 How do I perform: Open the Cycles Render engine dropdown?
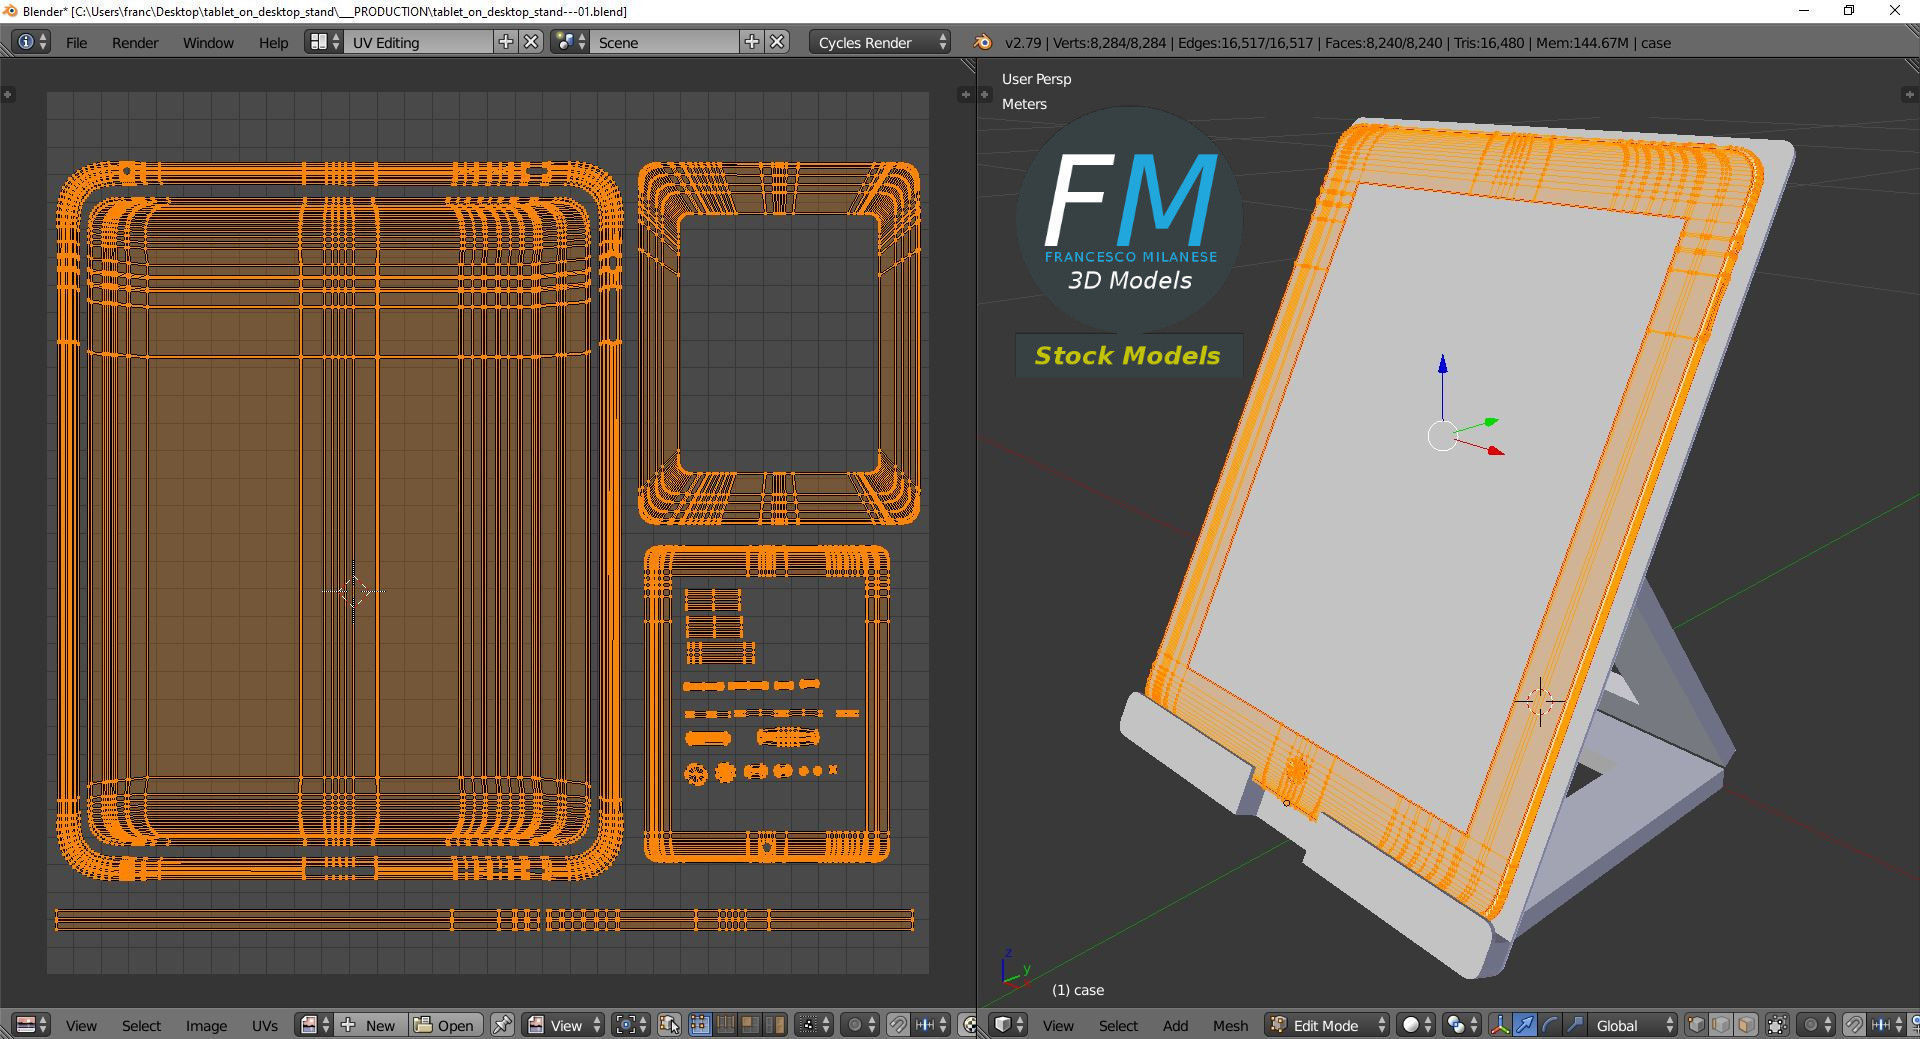coord(880,42)
